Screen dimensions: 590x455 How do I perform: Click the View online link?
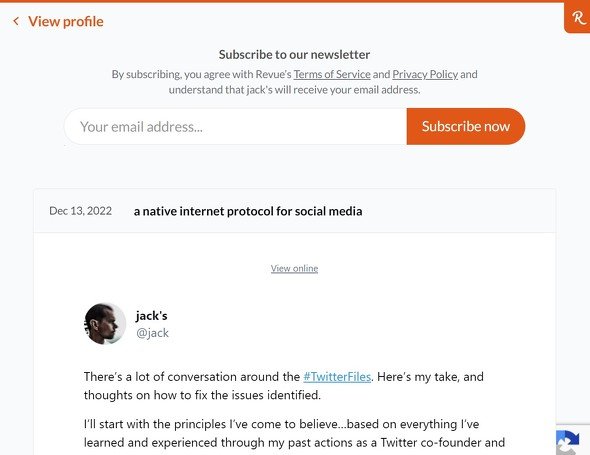(x=294, y=268)
